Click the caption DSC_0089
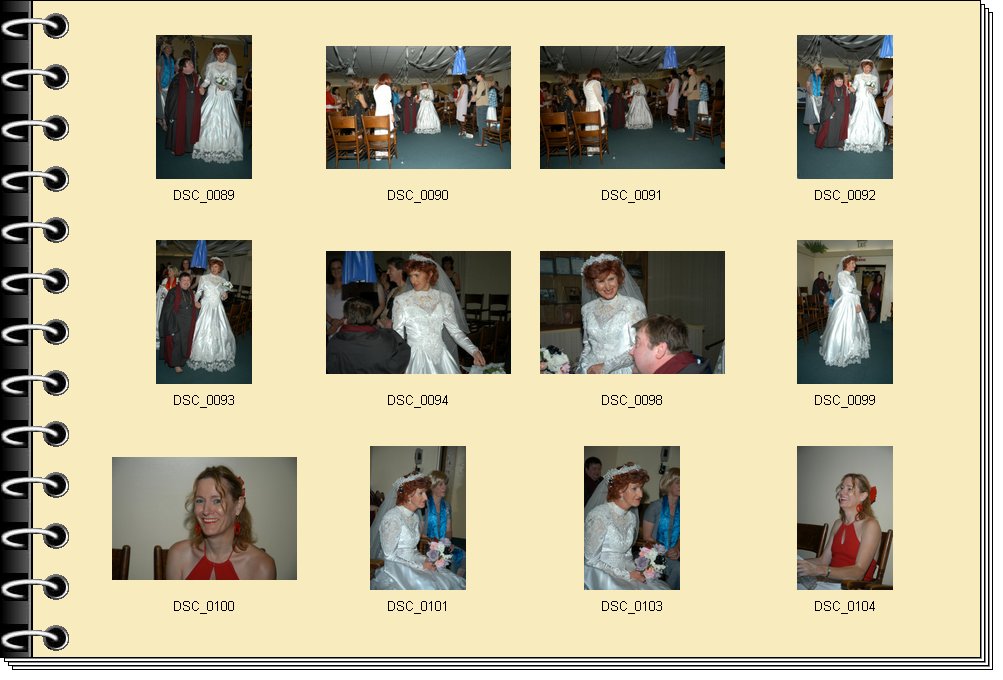 (204, 195)
